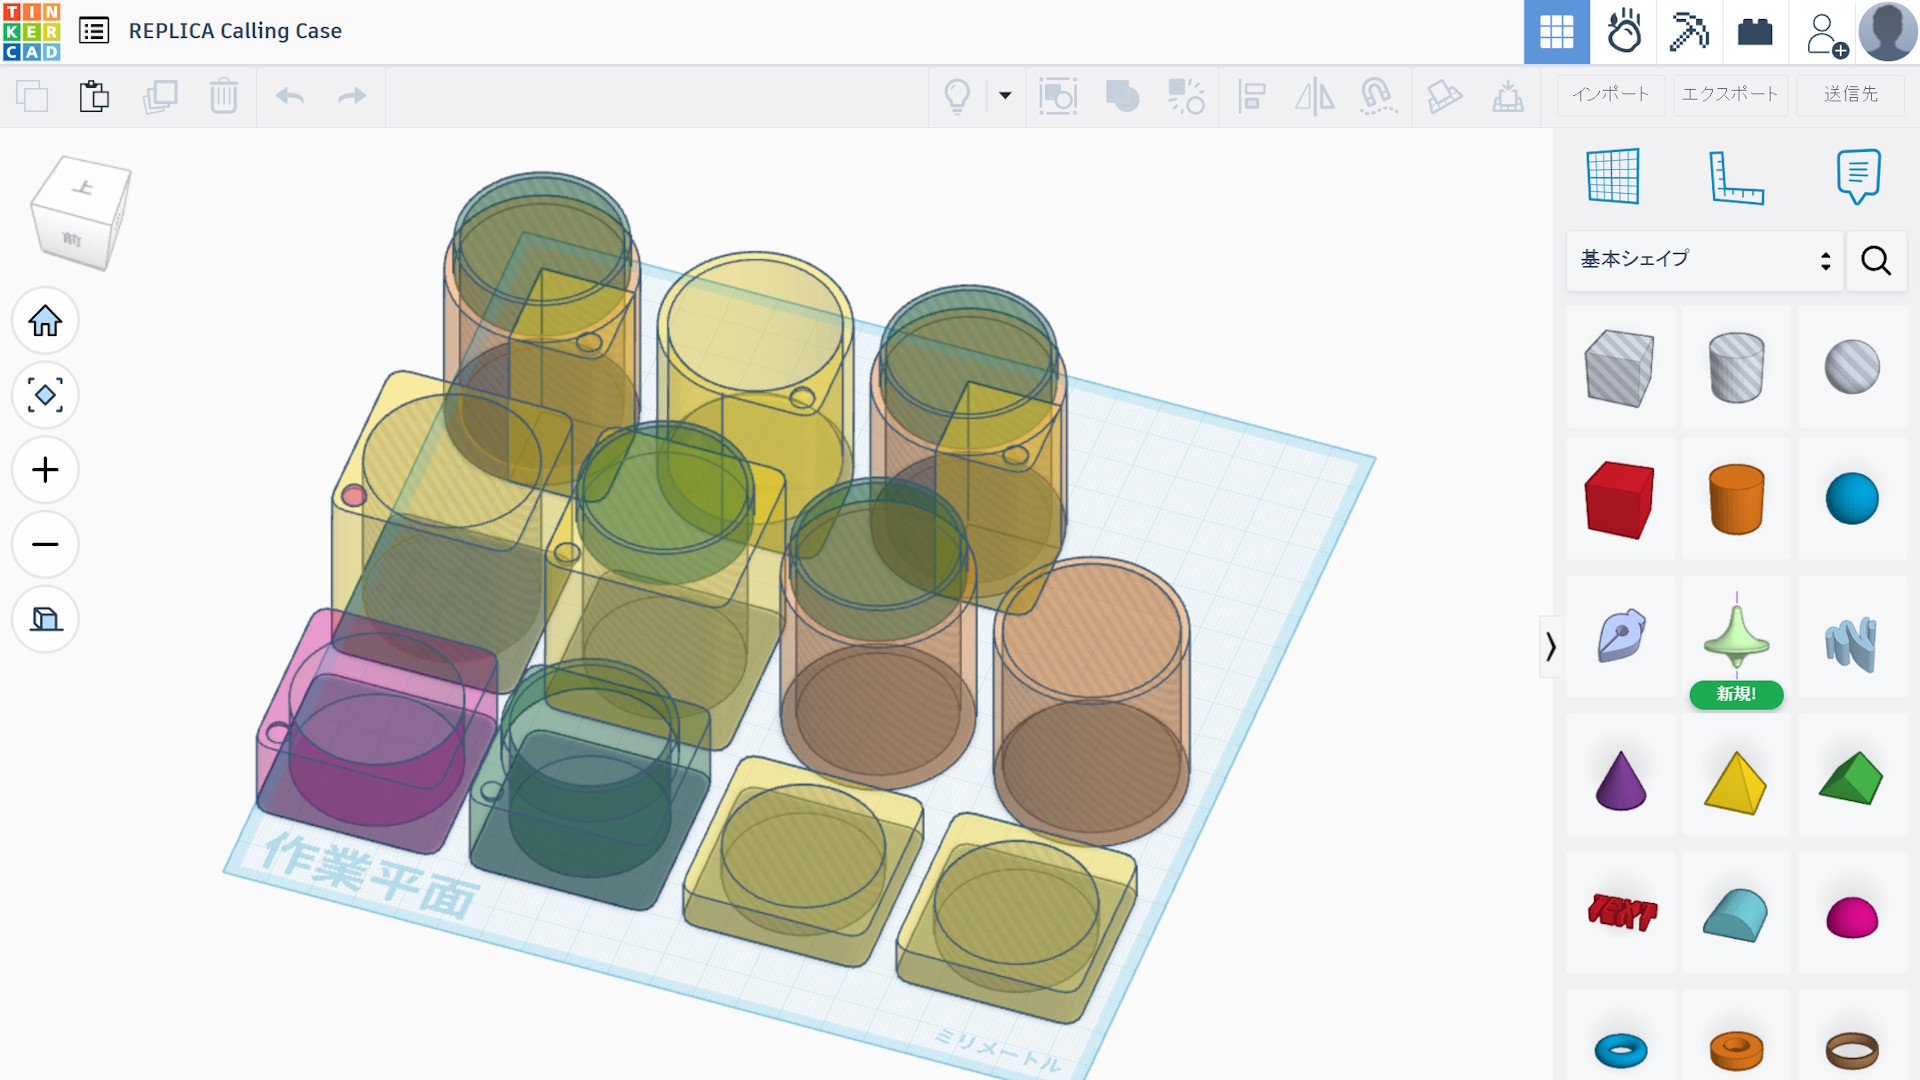Zoom in with the plus button
1920x1080 pixels.
45,470
